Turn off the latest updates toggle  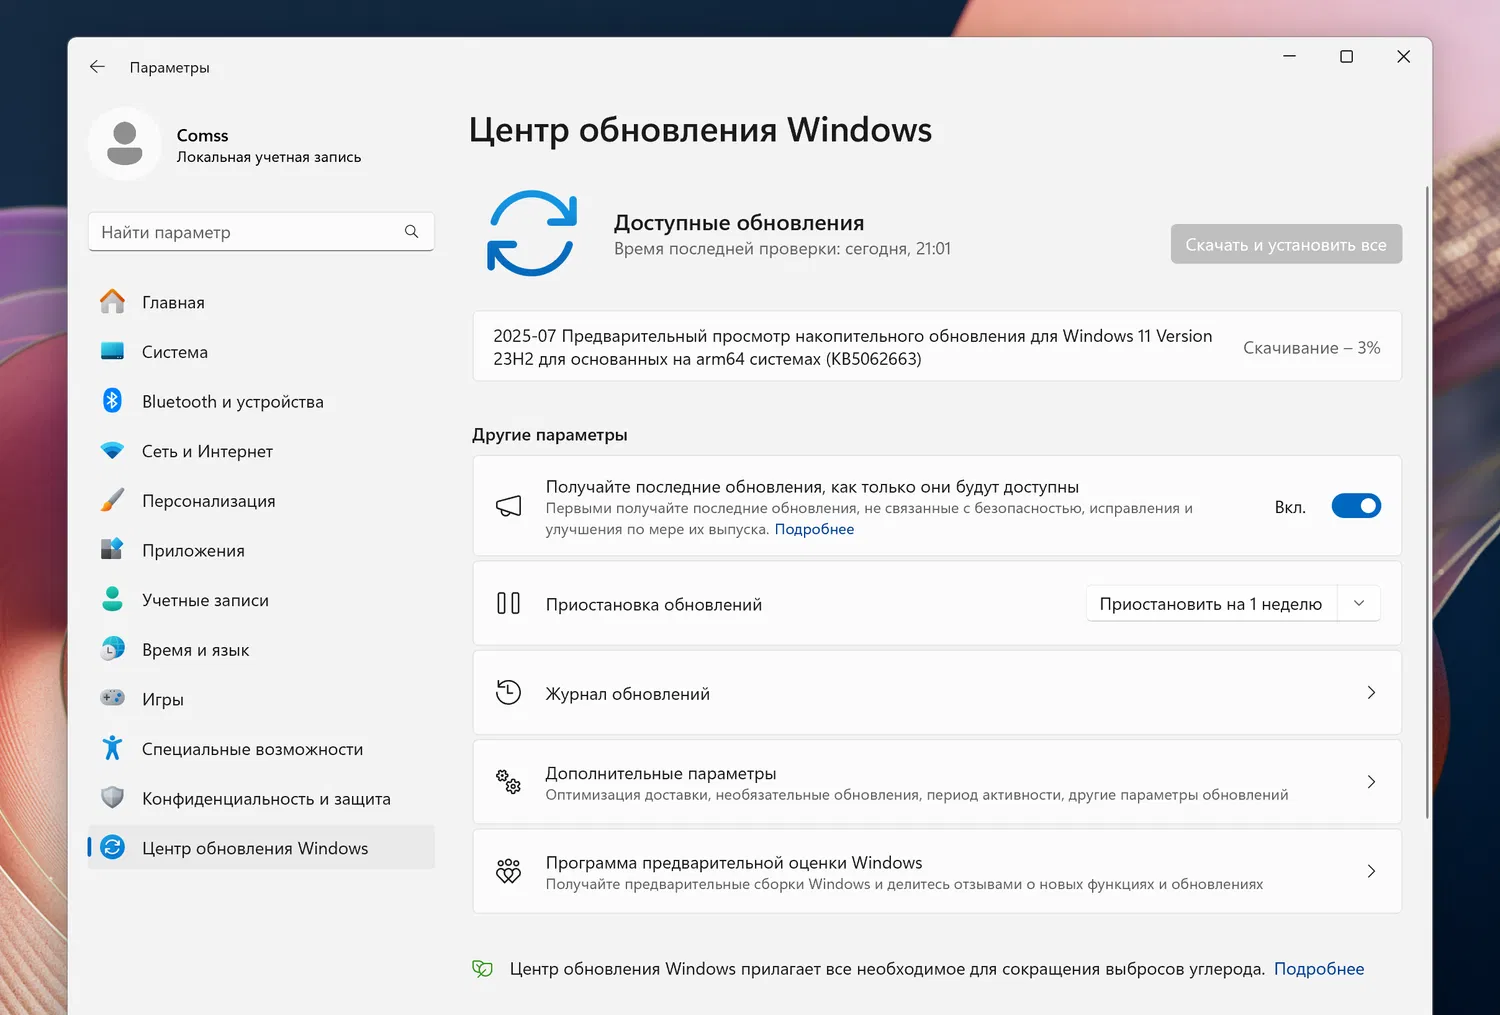tap(1356, 506)
